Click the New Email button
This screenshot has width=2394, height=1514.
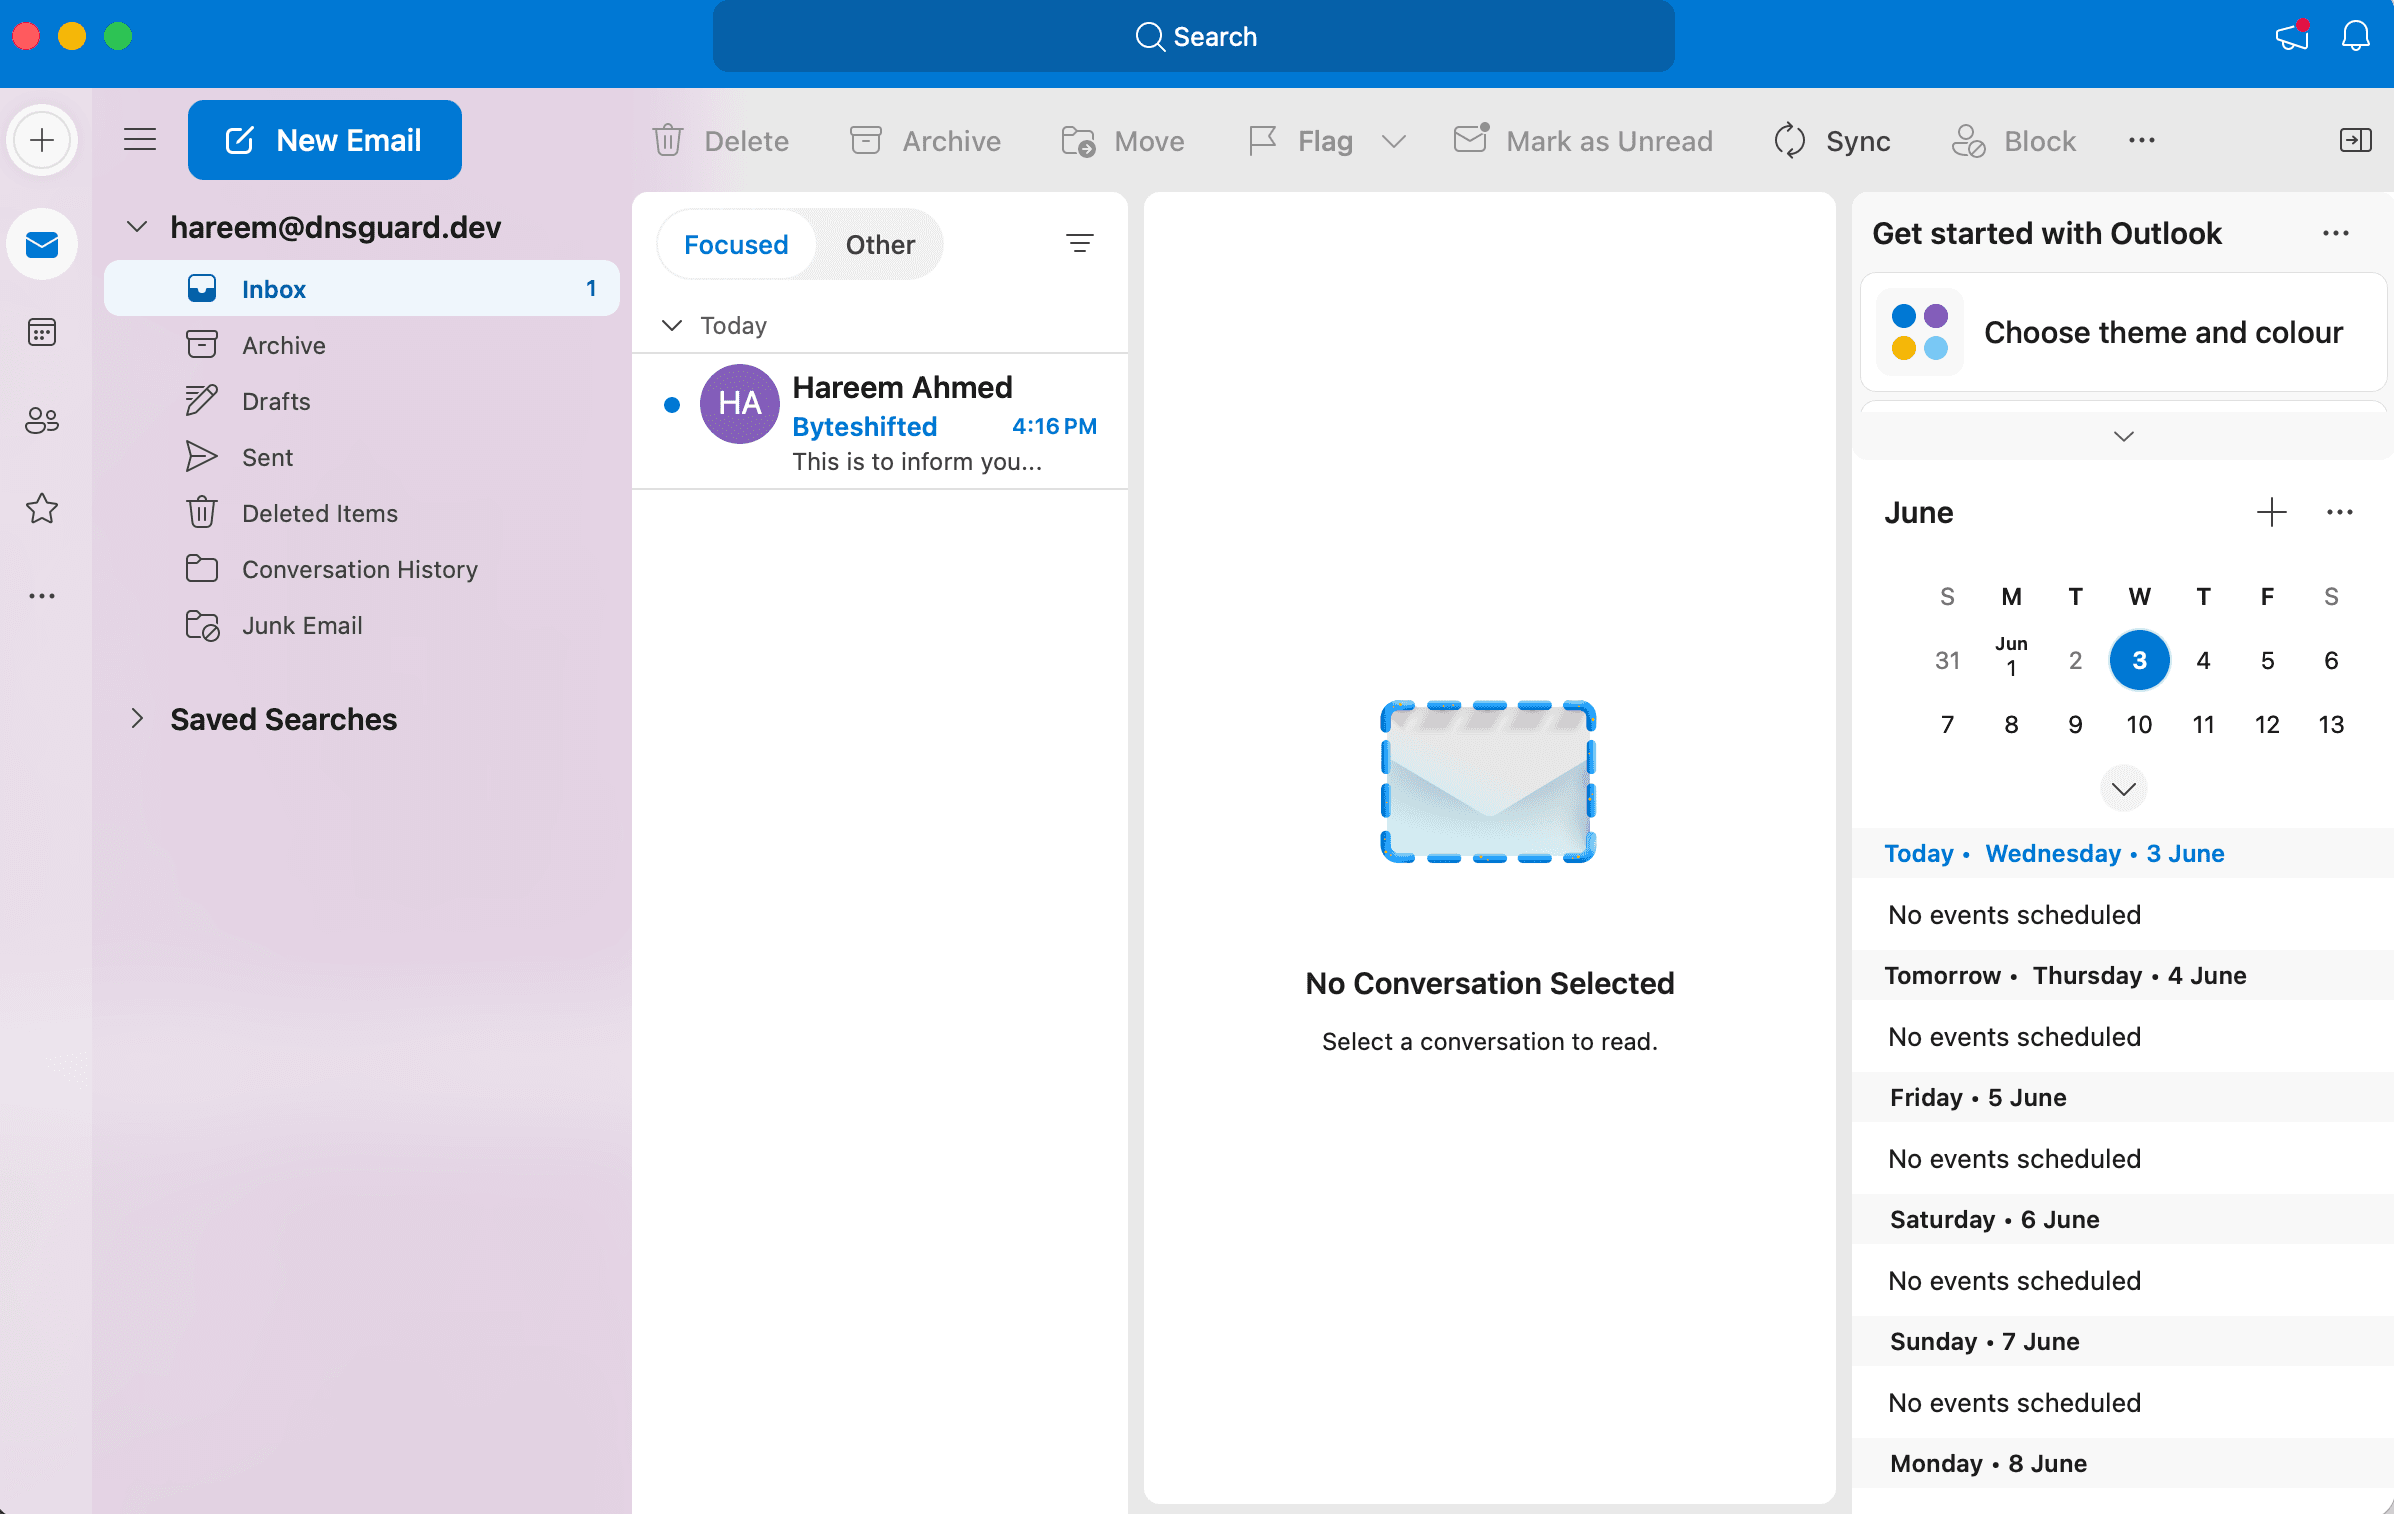tap(325, 140)
